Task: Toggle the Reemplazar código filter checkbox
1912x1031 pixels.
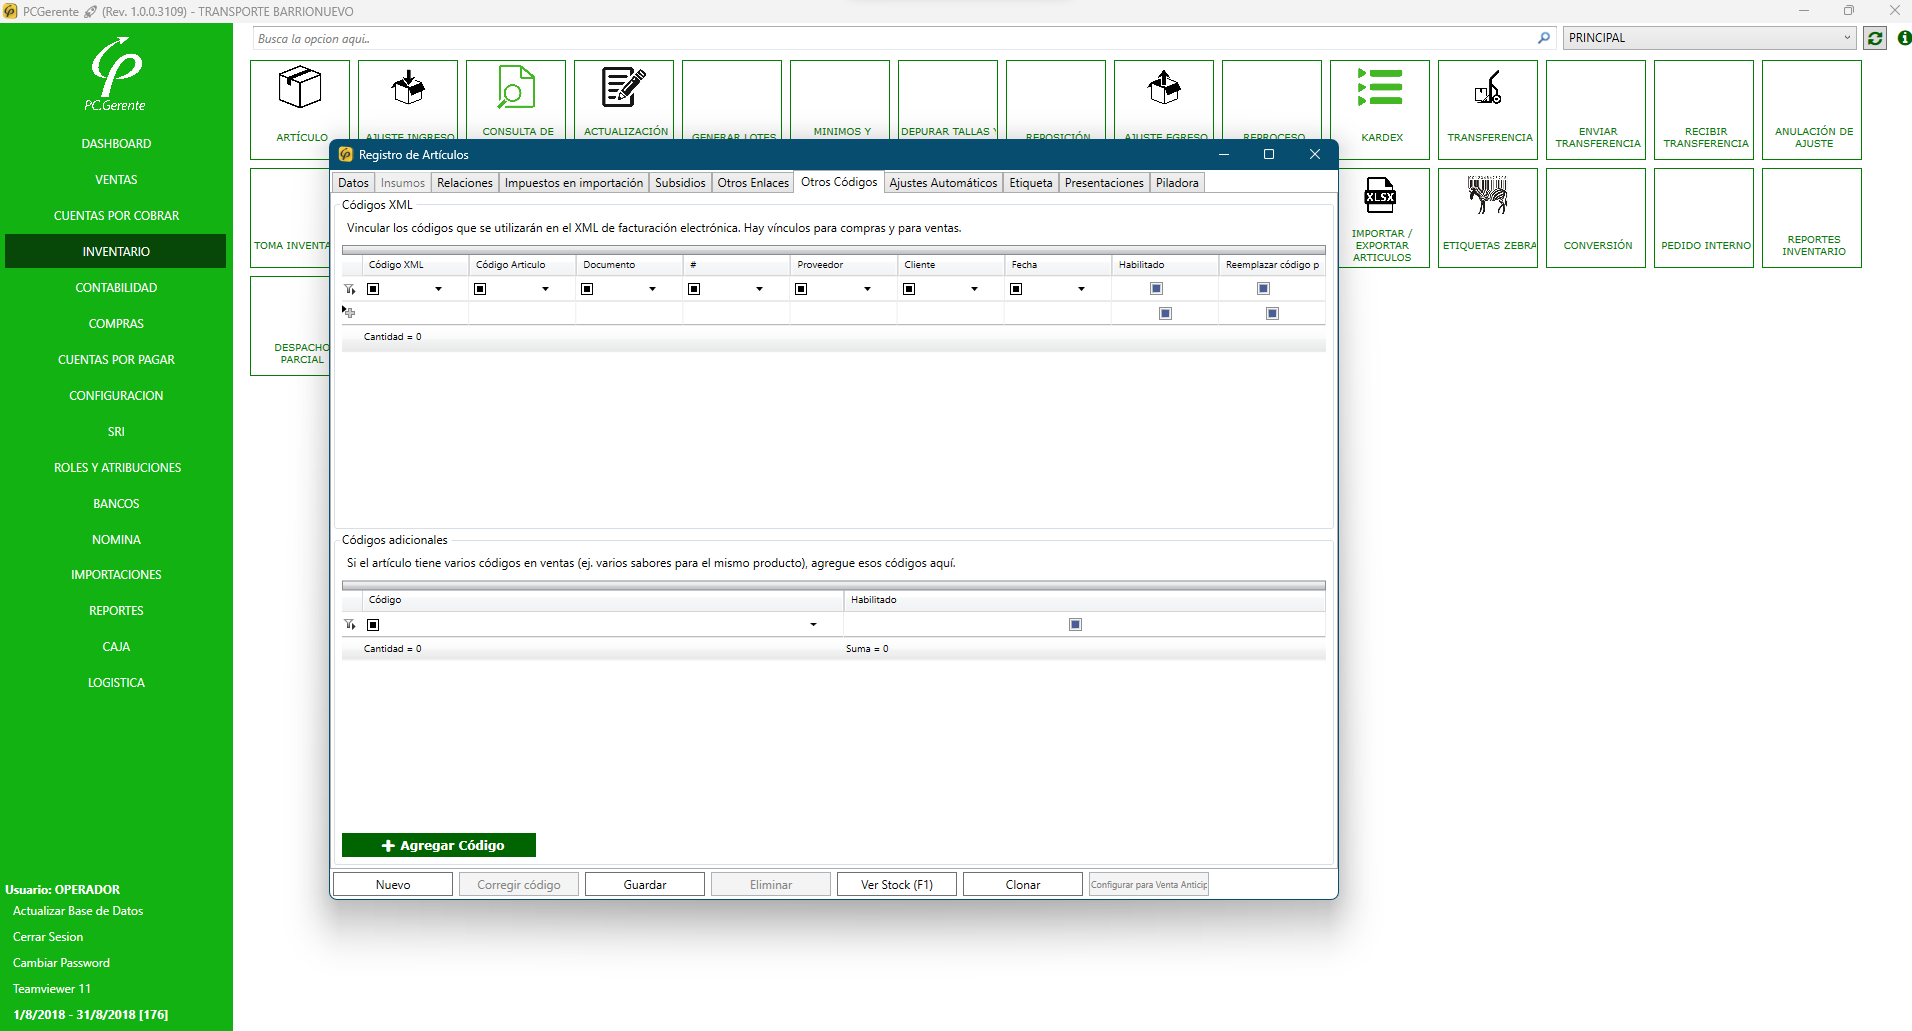Action: pos(1263,289)
